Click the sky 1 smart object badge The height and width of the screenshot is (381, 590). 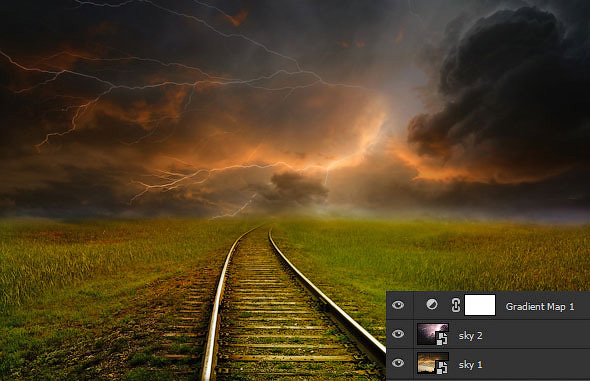coord(442,367)
